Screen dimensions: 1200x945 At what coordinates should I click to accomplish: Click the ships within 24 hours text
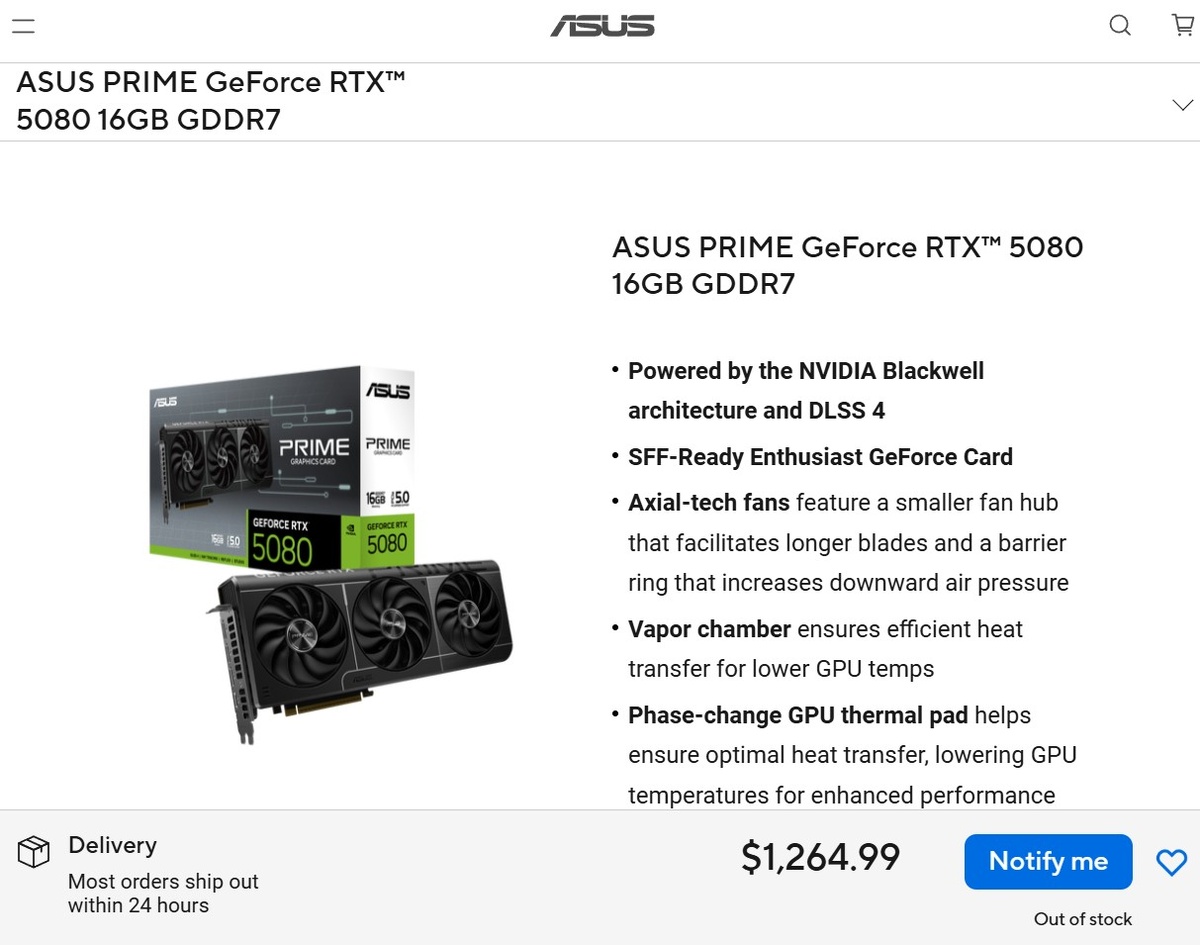point(163,893)
